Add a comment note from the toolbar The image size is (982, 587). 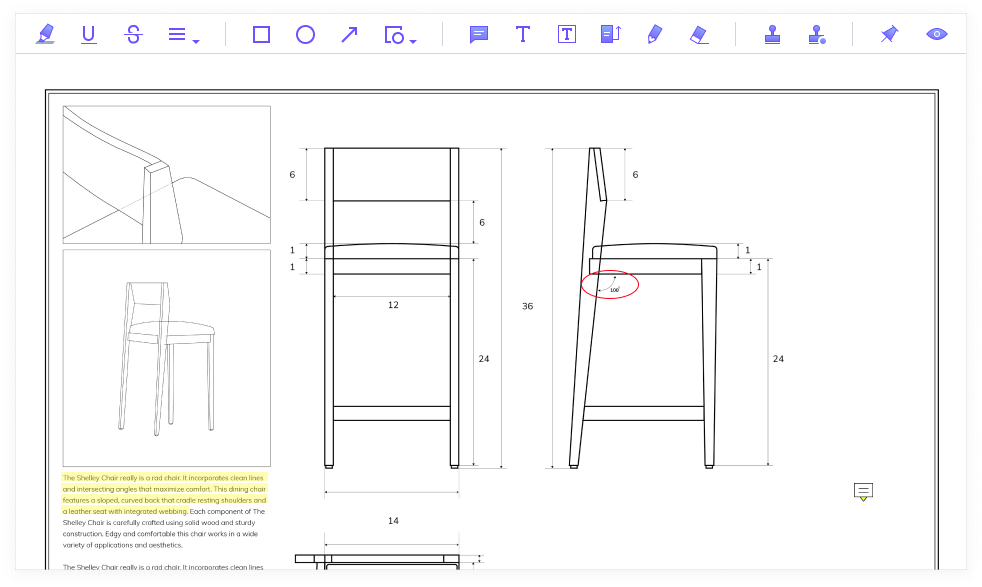coord(479,34)
